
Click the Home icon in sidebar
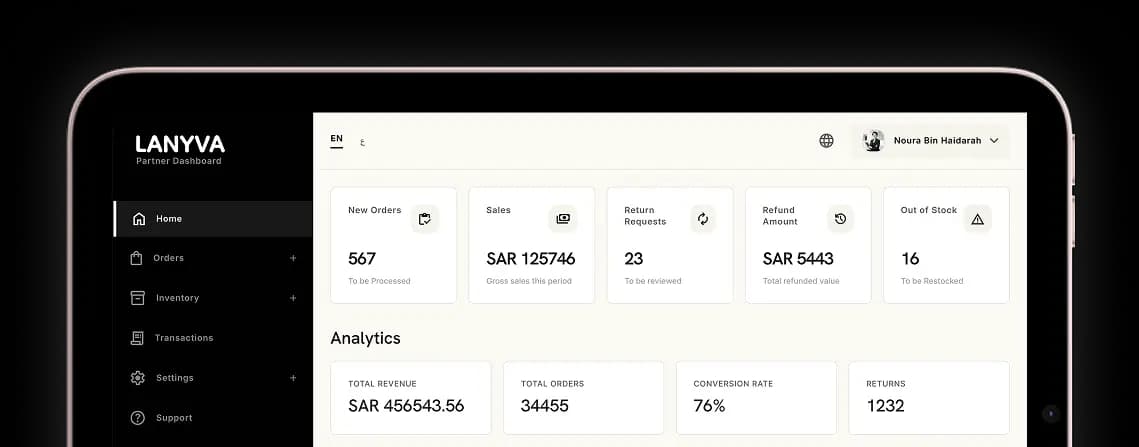click(139, 219)
